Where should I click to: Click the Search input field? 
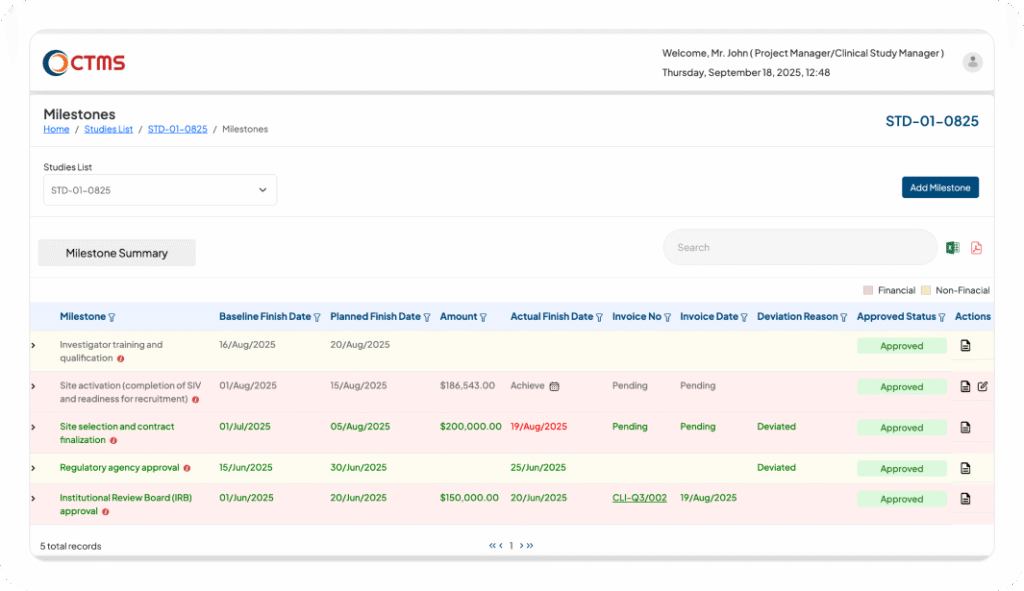coord(800,248)
